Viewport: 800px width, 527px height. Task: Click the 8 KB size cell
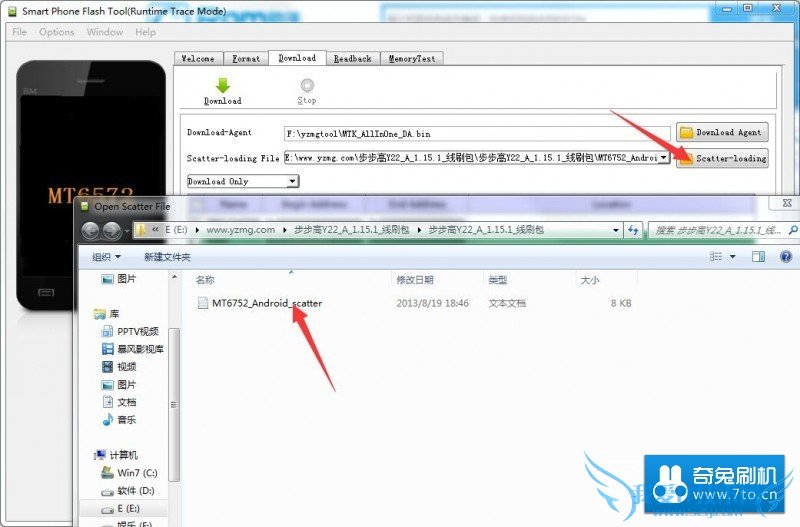point(621,303)
